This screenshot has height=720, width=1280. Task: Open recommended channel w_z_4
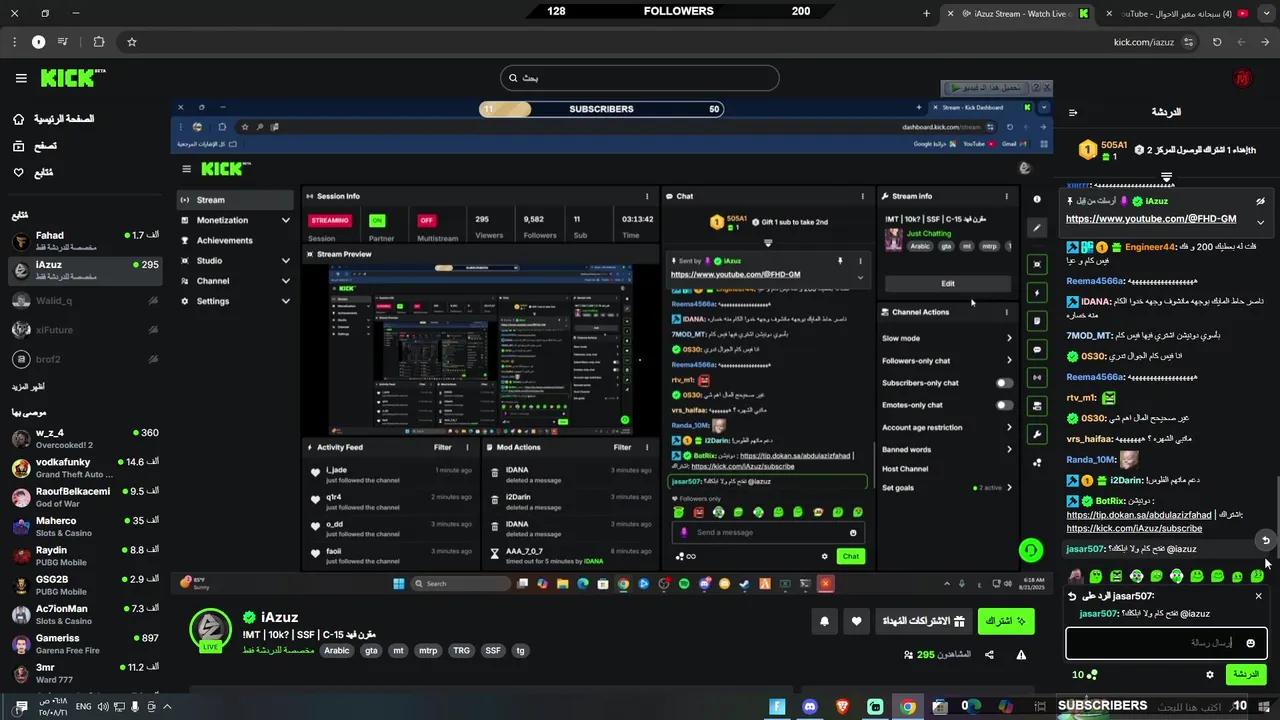pyautogui.click(x=85, y=438)
